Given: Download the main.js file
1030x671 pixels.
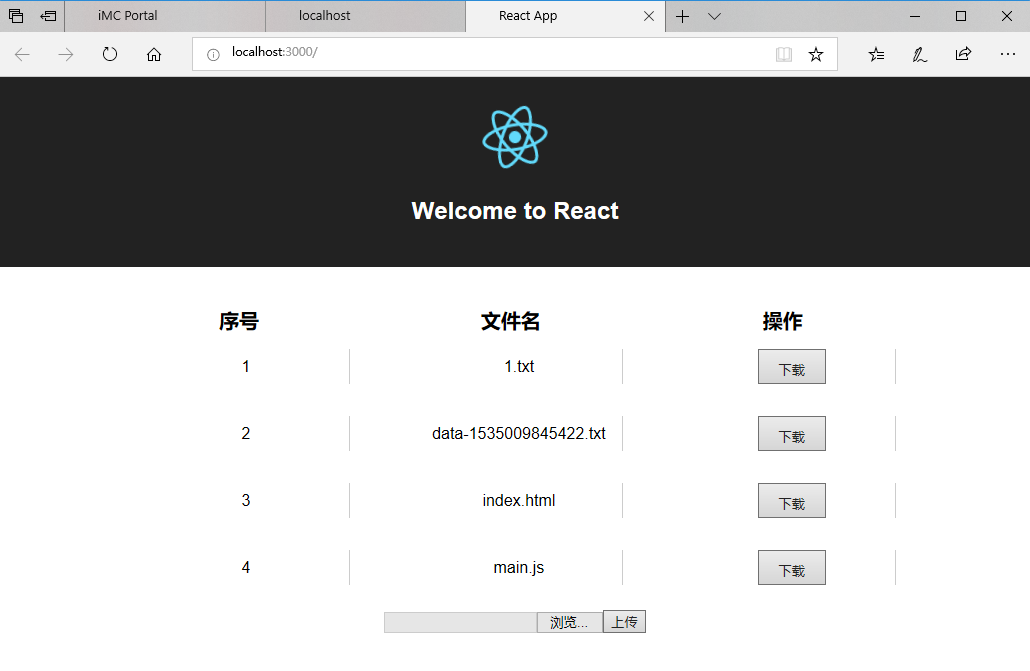Looking at the screenshot, I should coord(792,568).
